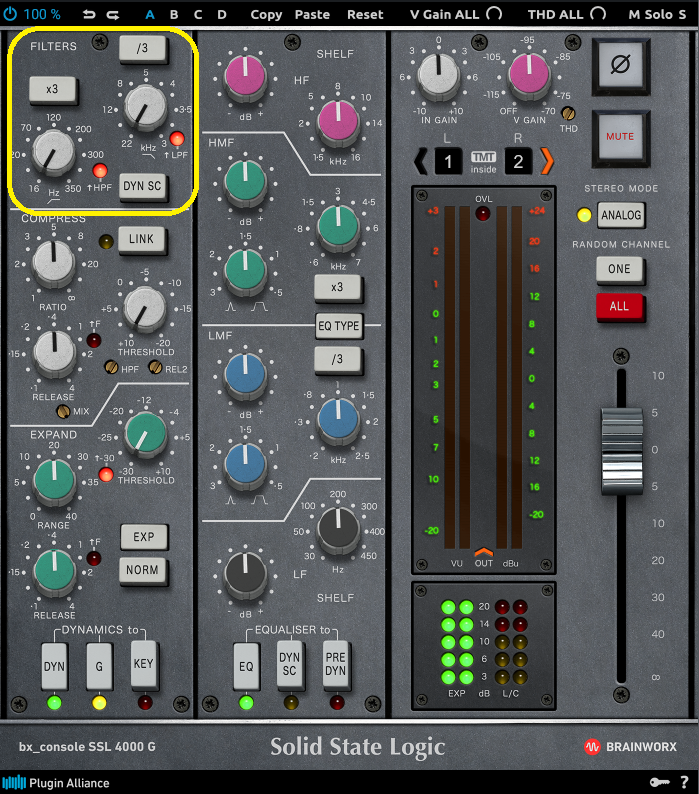
Task: Click the TMT inside badge
Action: click(483, 163)
